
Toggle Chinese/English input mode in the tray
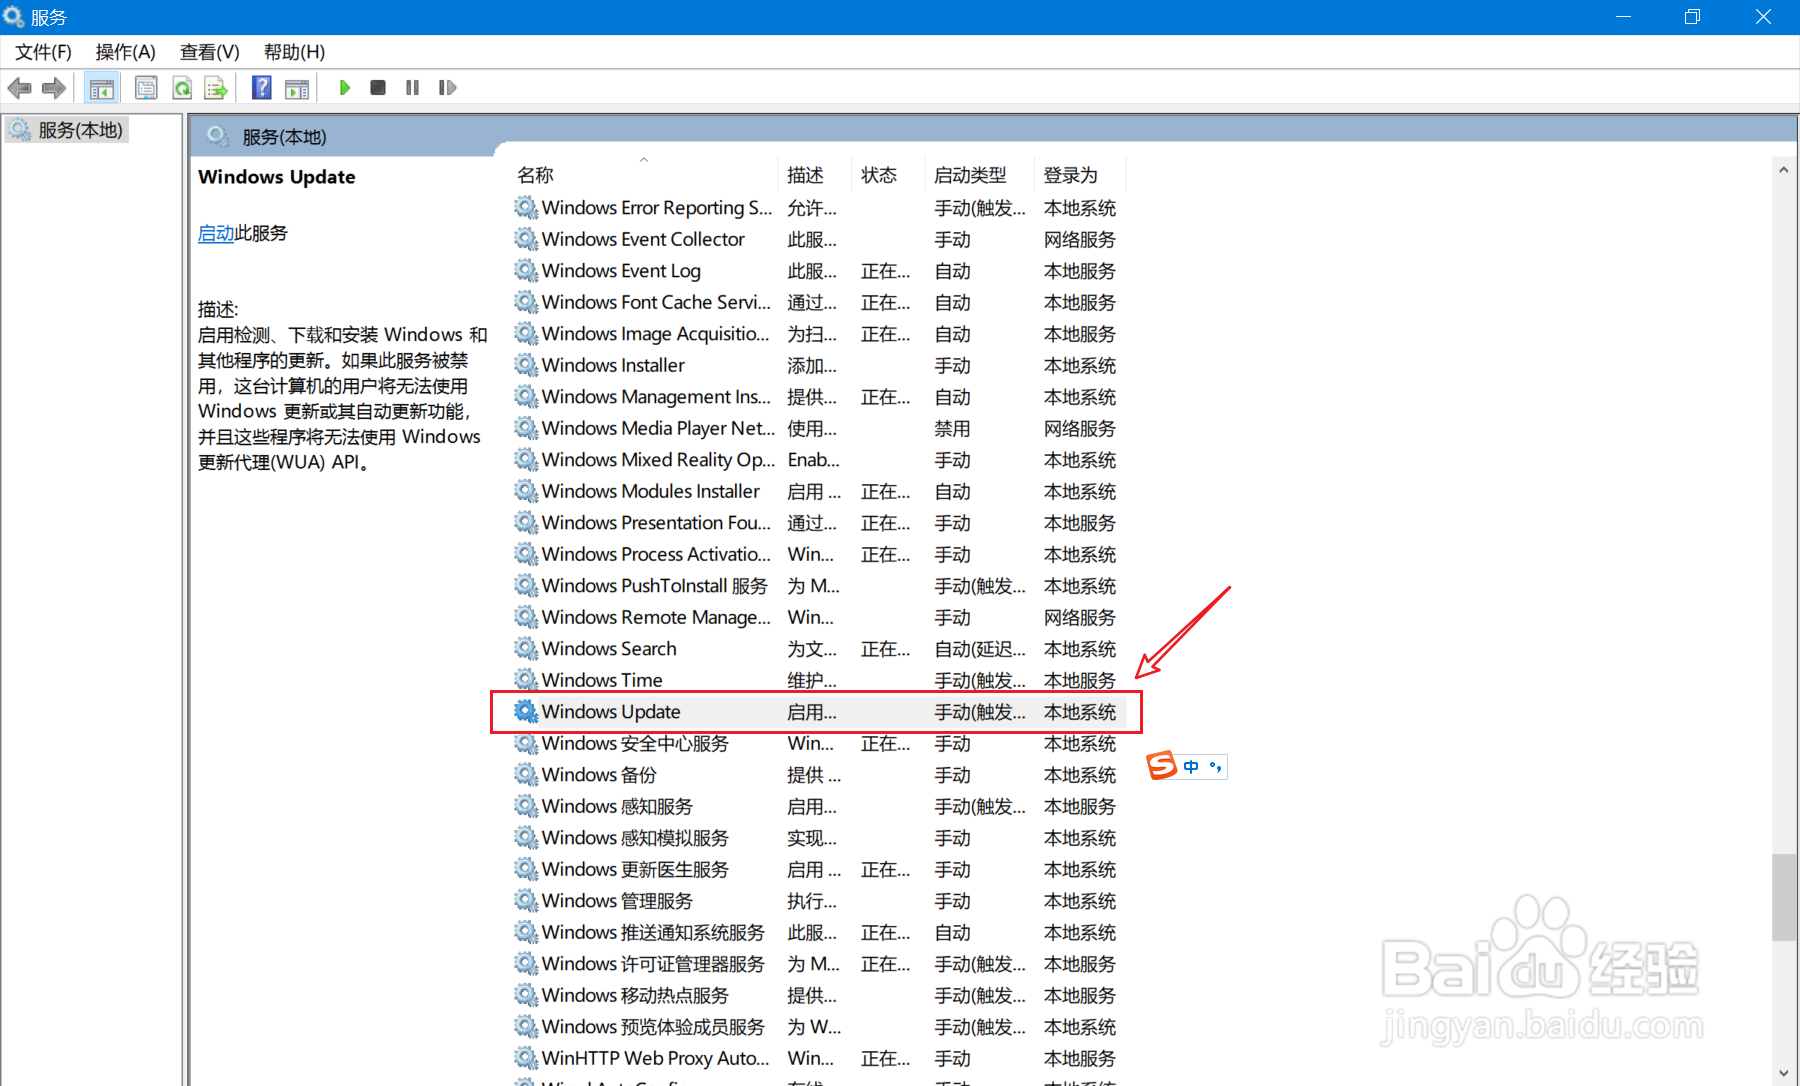1191,766
